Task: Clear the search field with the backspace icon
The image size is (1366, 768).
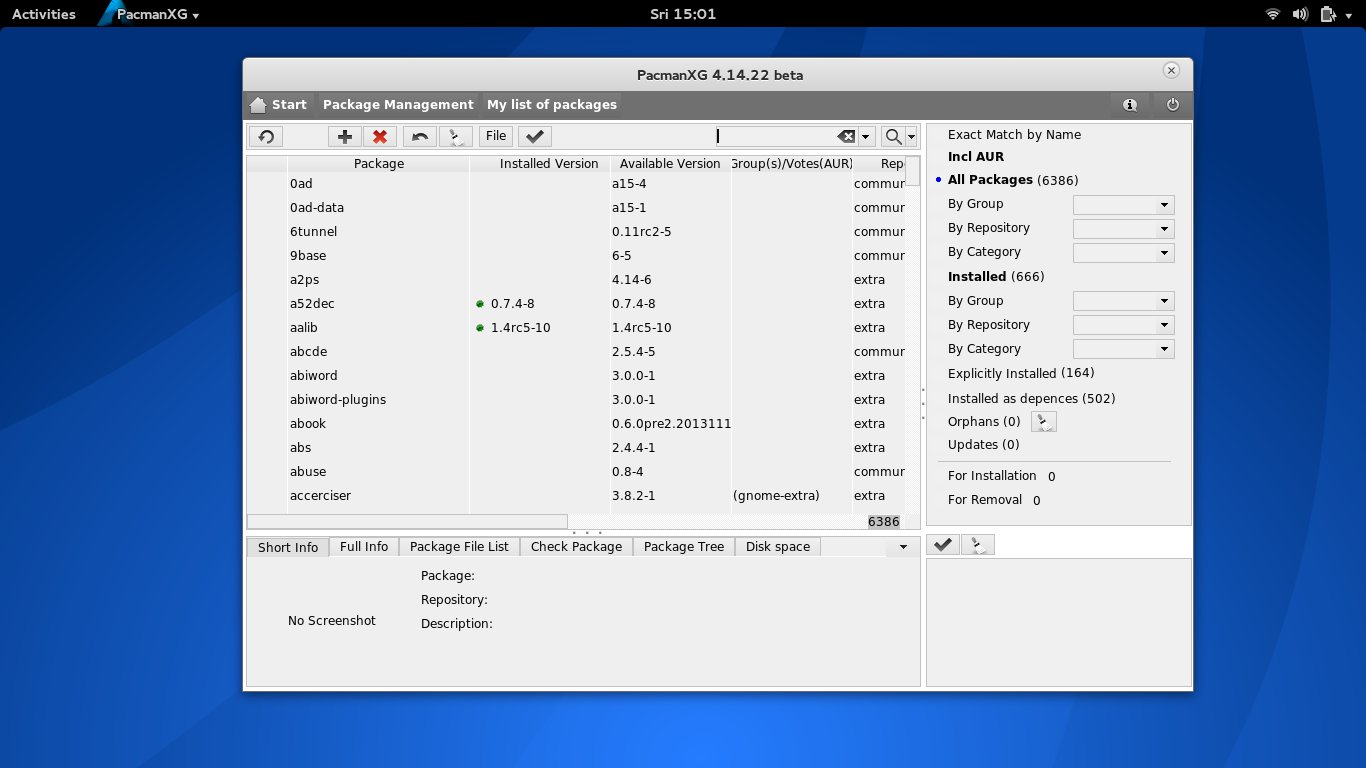Action: [x=846, y=137]
